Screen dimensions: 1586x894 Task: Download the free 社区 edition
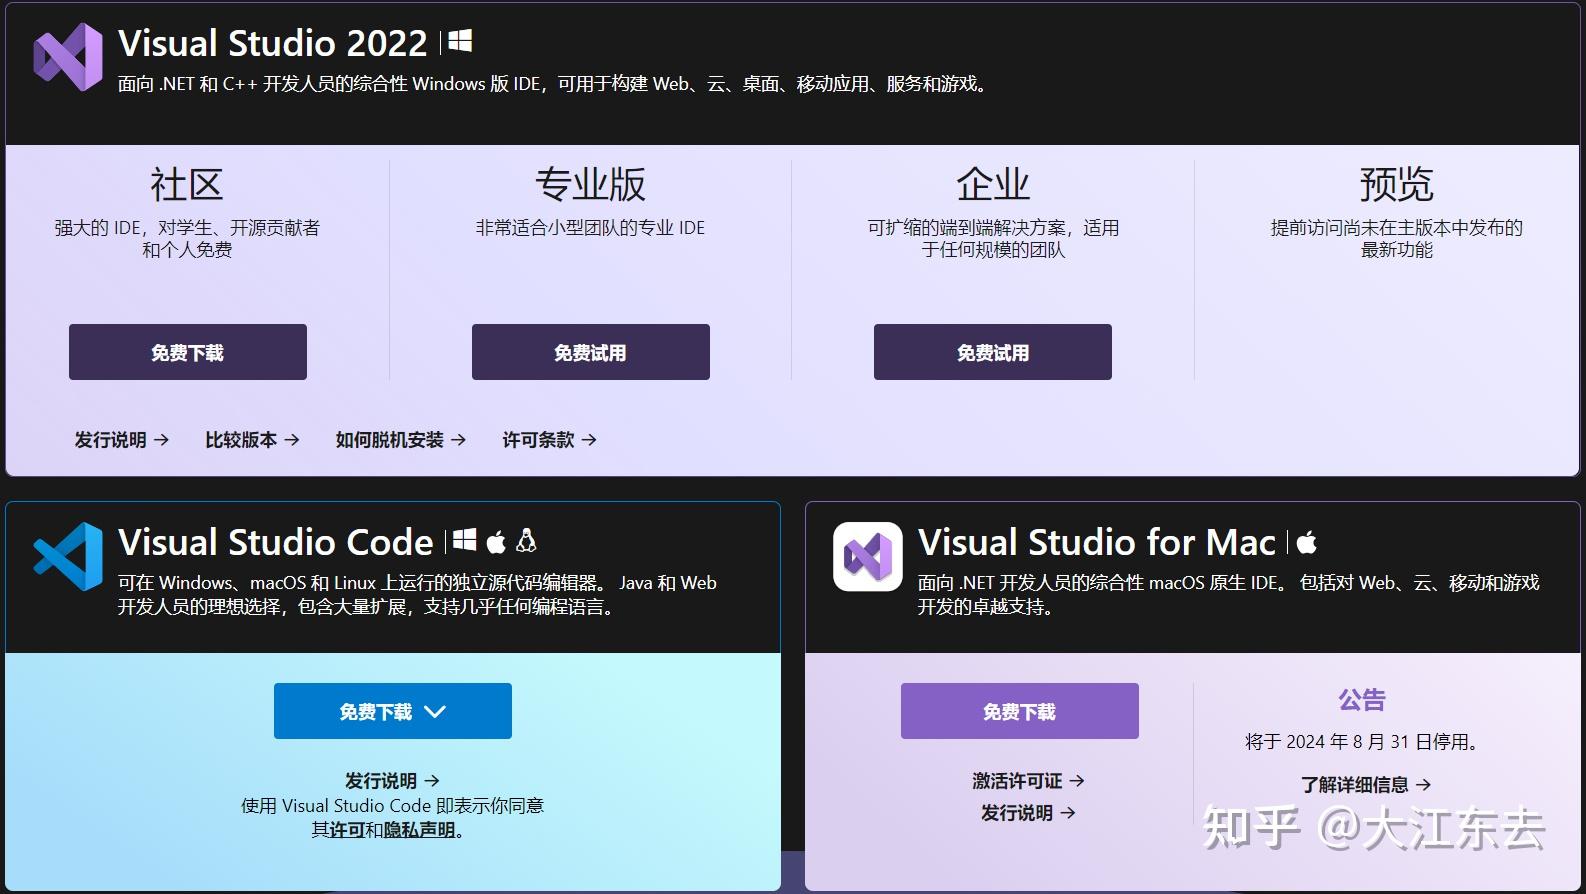tap(188, 352)
